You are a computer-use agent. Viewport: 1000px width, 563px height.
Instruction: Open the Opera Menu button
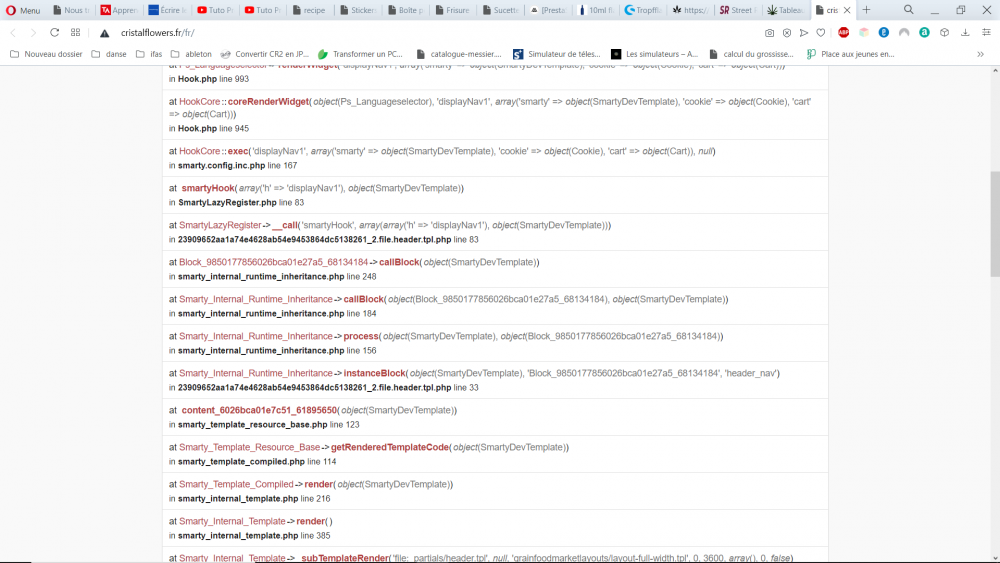(23, 10)
